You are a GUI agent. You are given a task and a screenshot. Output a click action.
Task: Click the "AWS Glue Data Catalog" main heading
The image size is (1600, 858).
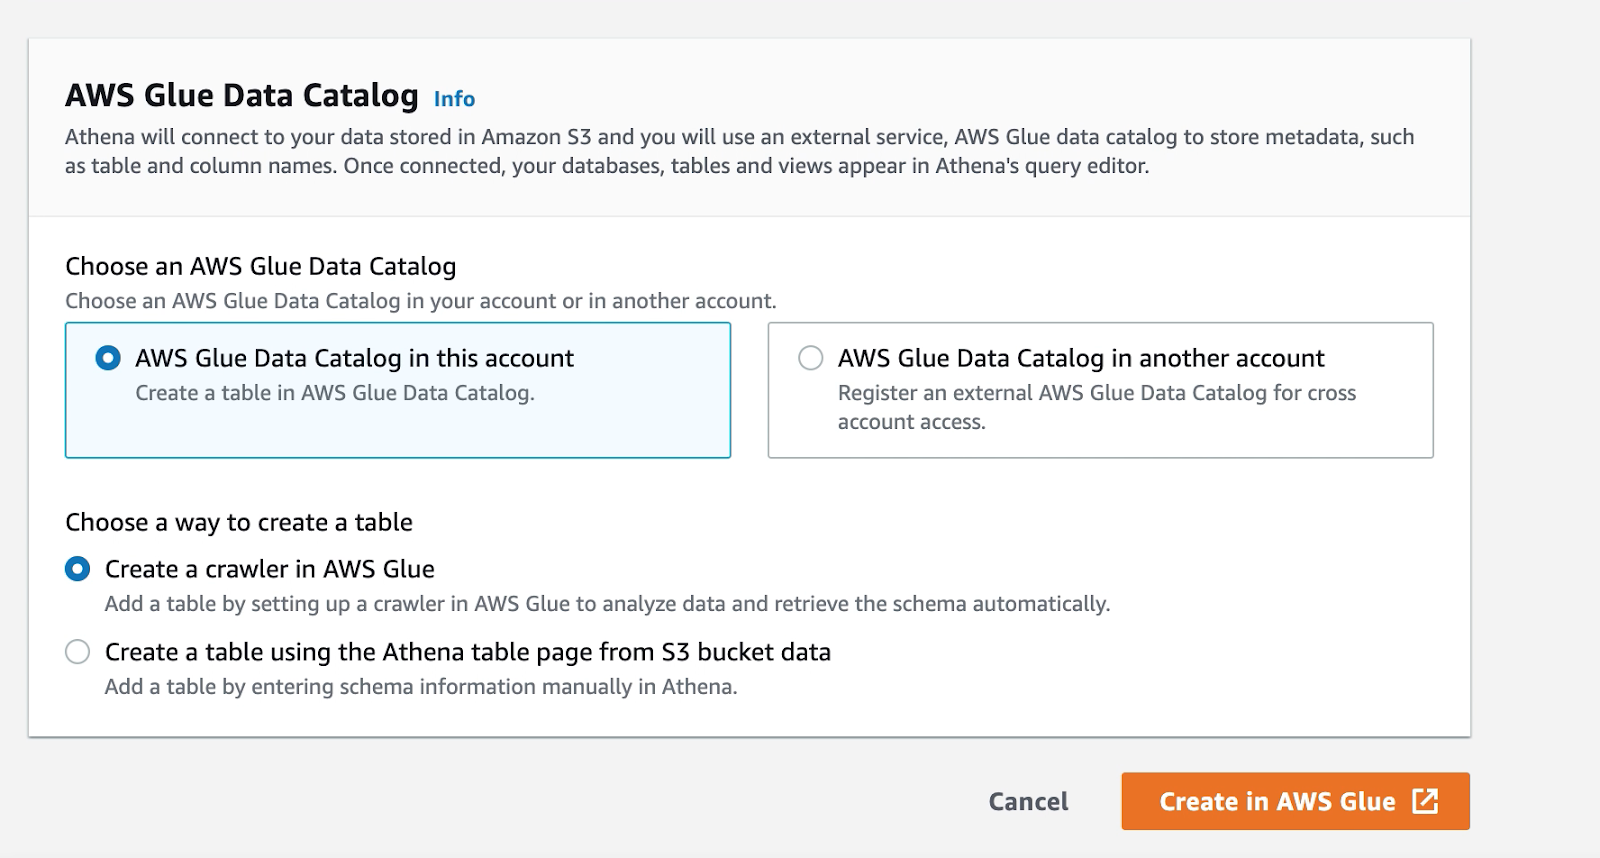[241, 95]
